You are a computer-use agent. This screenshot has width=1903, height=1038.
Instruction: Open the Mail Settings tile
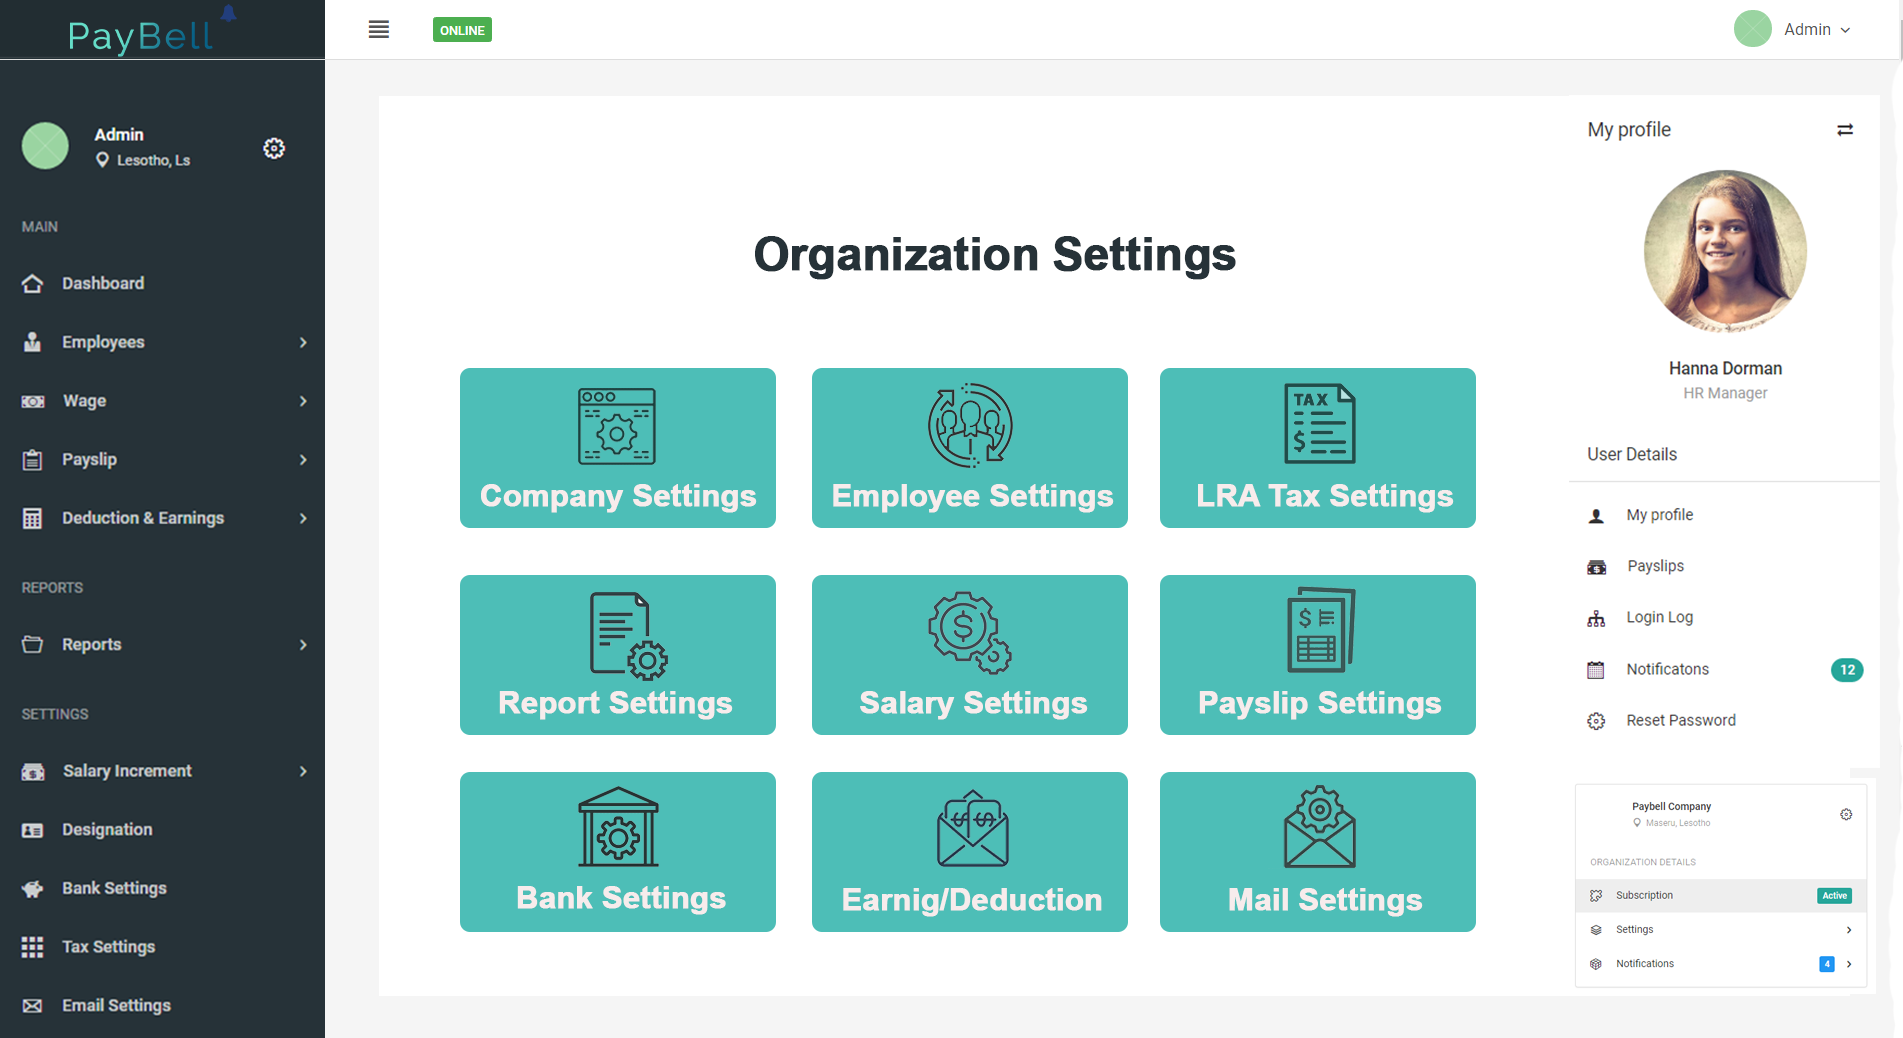1317,852
